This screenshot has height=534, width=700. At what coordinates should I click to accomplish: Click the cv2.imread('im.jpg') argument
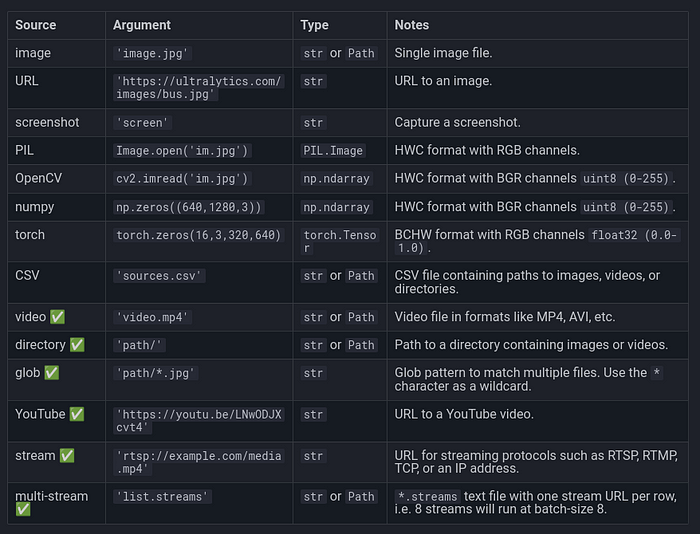[182, 179]
